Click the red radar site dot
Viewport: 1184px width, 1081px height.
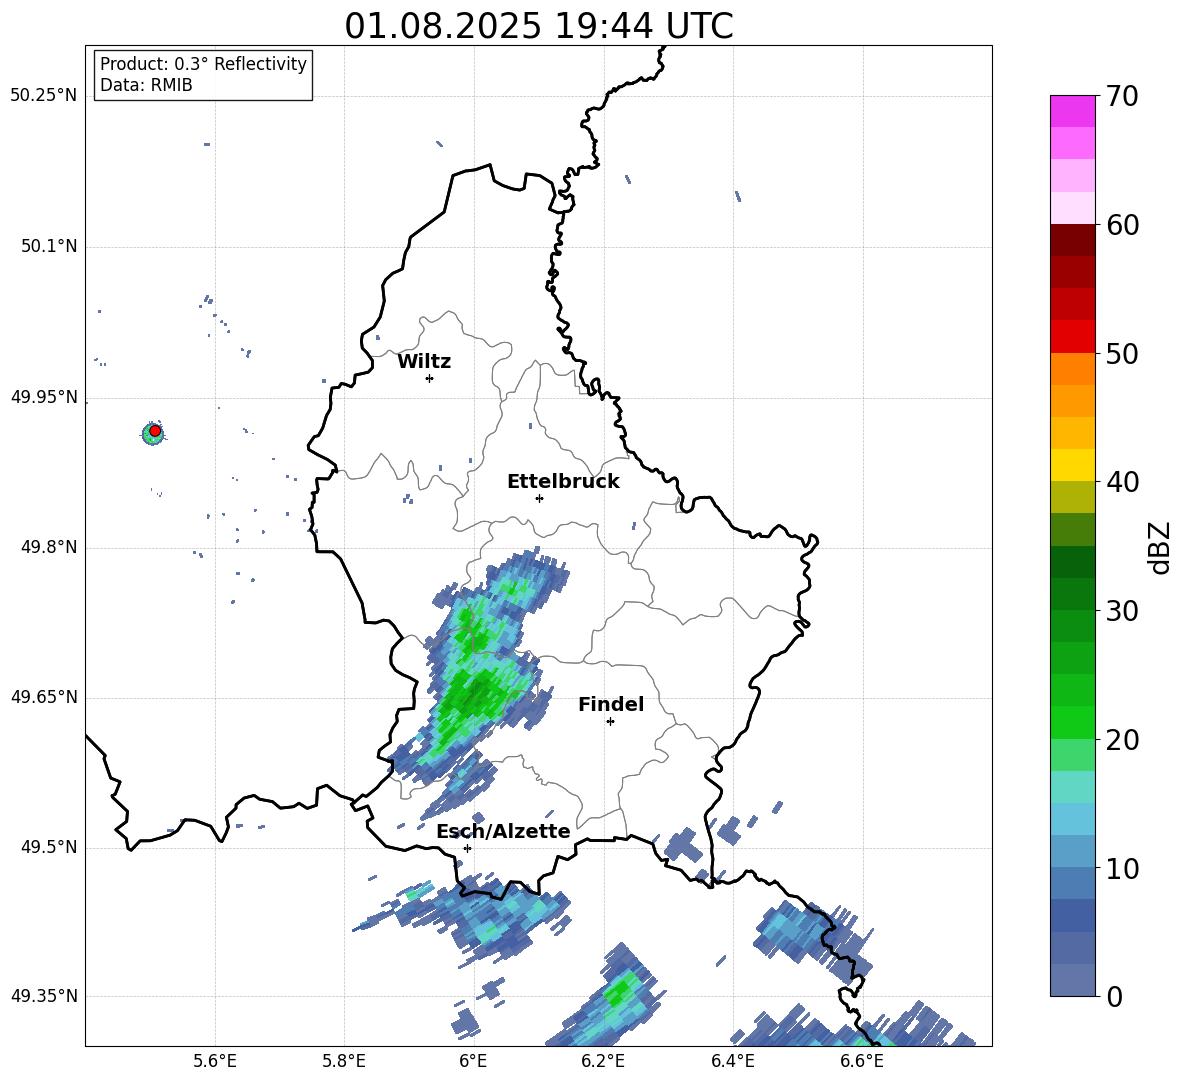[x=155, y=430]
